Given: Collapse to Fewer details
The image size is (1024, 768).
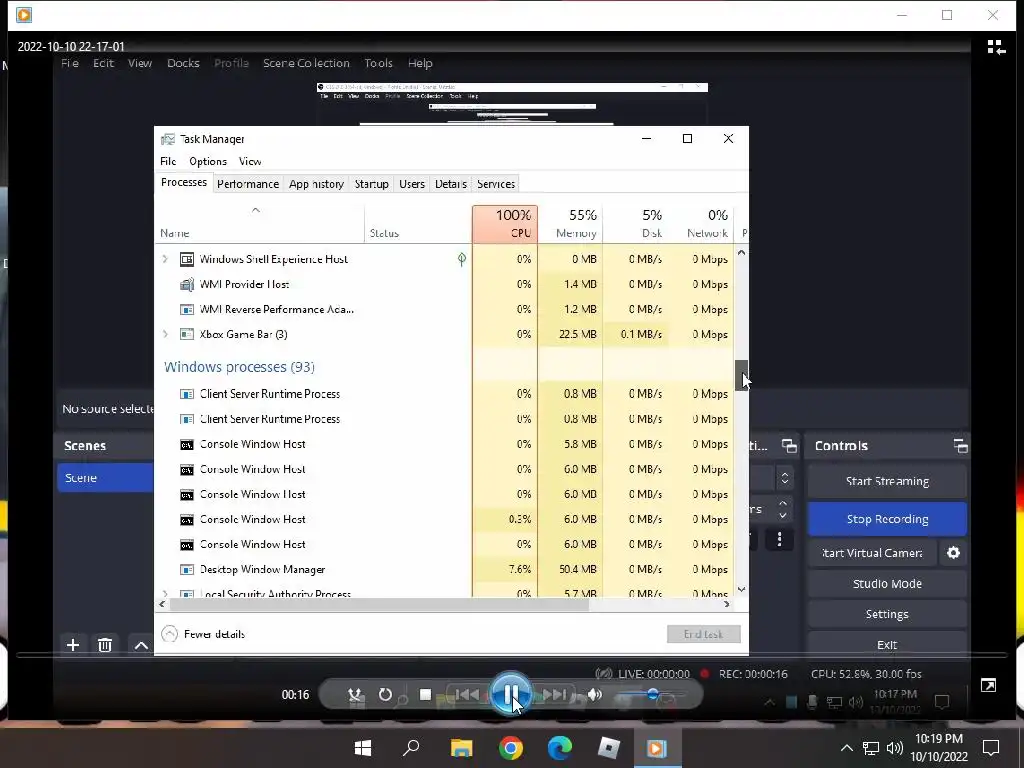Looking at the screenshot, I should coord(203,633).
